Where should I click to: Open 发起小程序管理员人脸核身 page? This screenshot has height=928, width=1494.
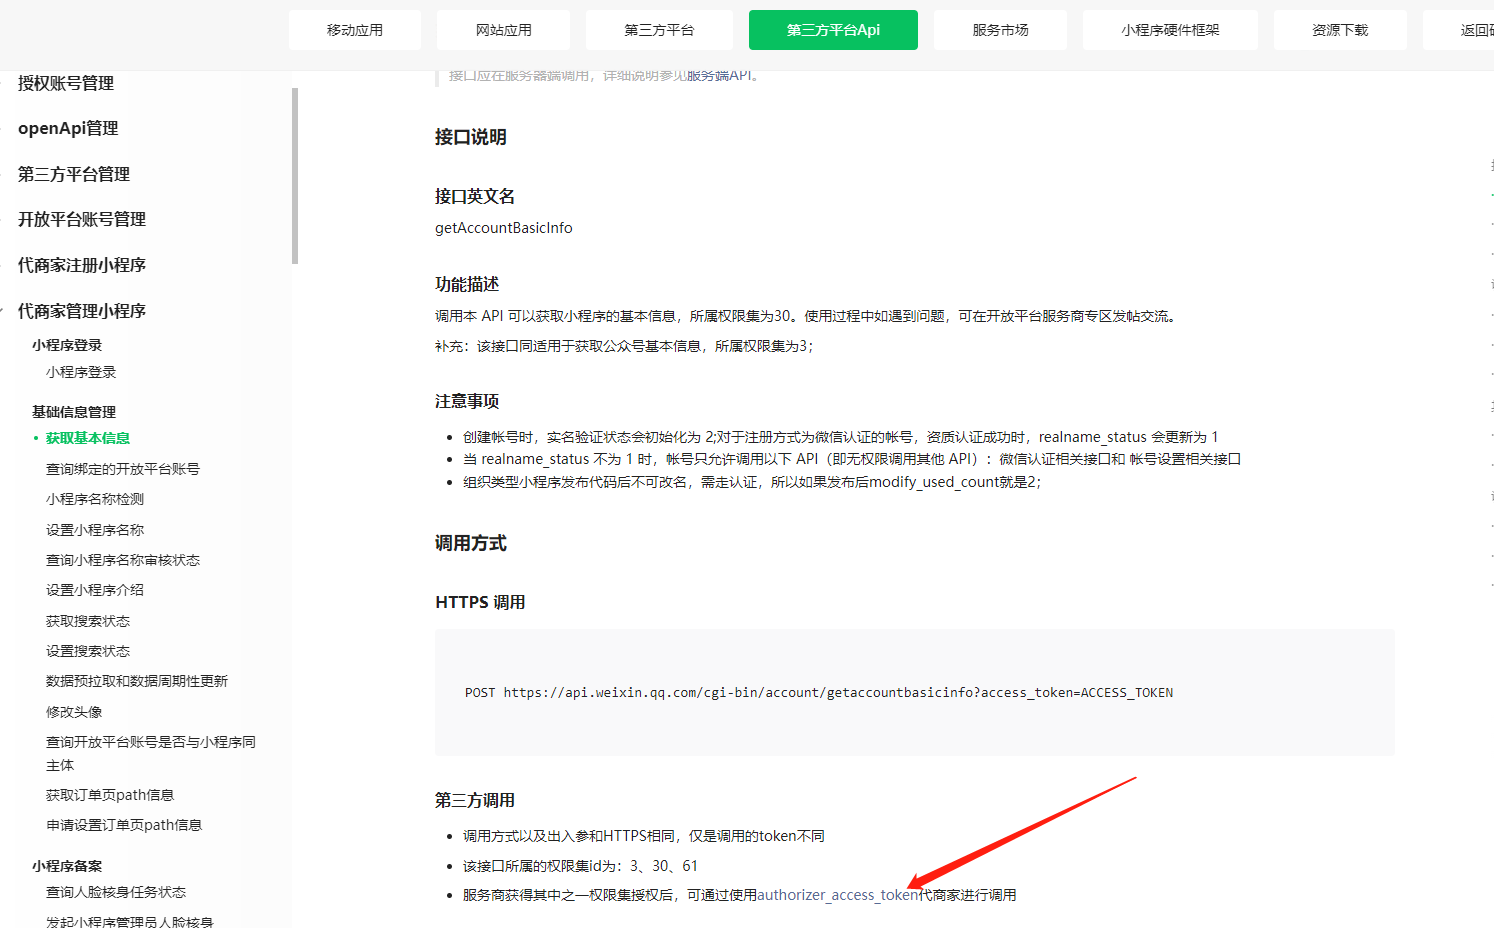click(x=130, y=921)
